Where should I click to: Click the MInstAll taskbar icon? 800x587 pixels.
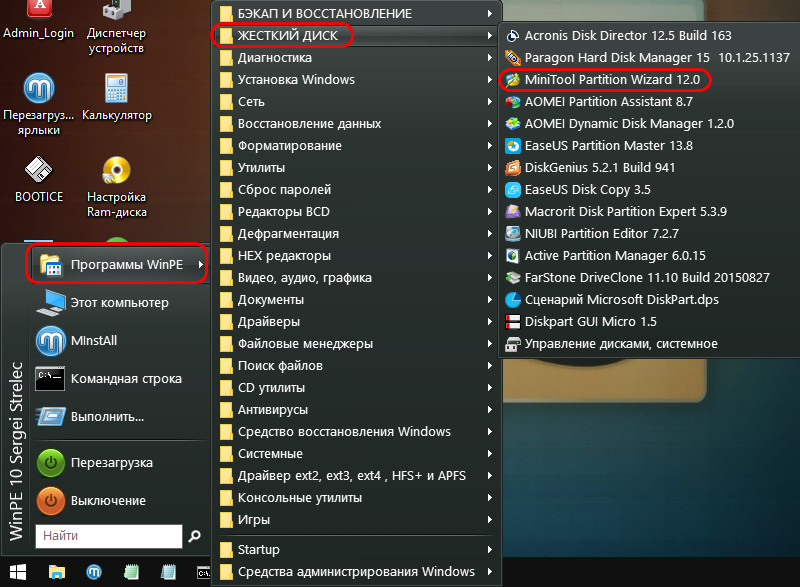coord(94,572)
